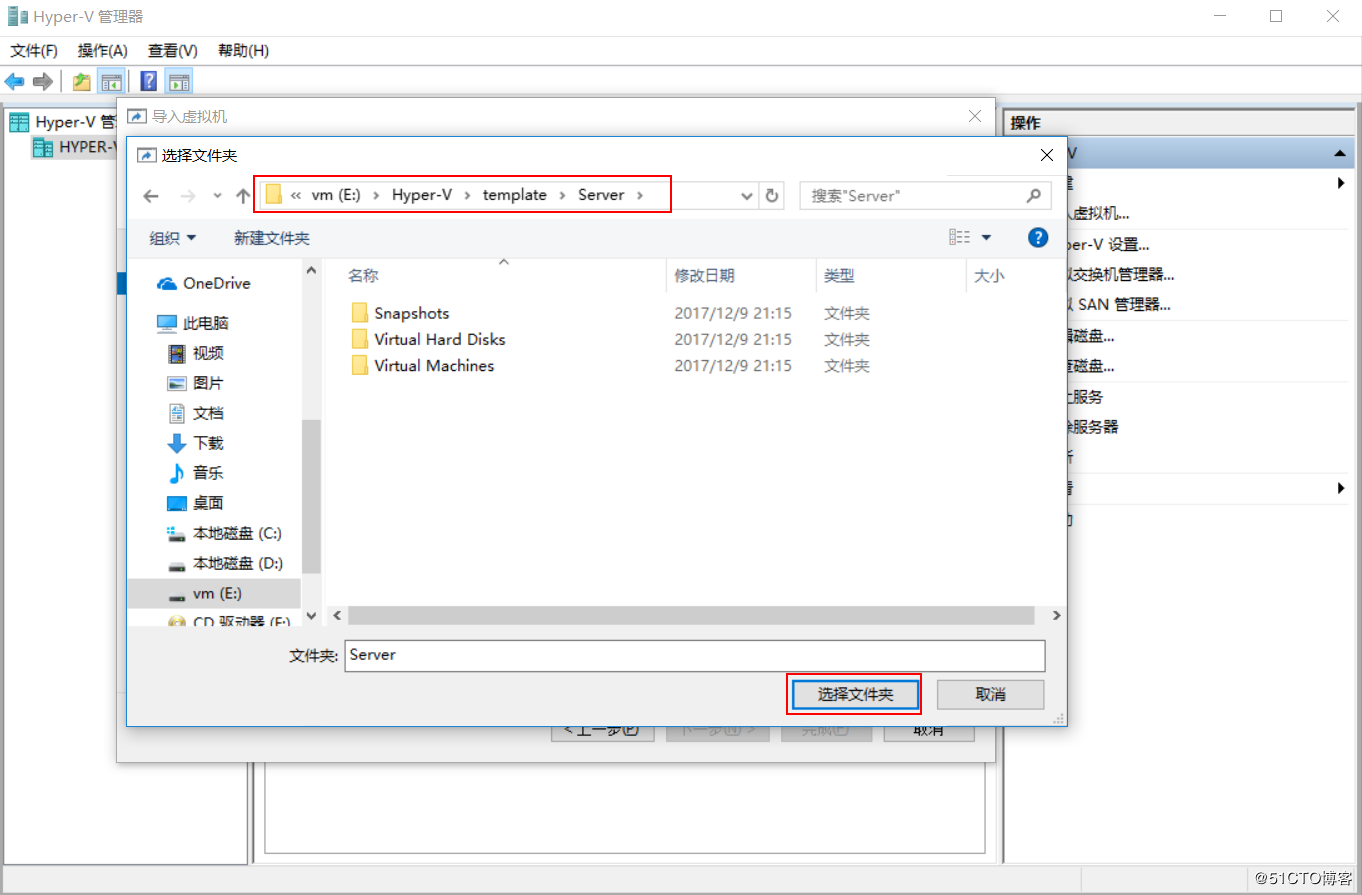Open the blue Help question-mark icon in dialog
Viewport: 1362px width, 895px height.
coord(1038,237)
